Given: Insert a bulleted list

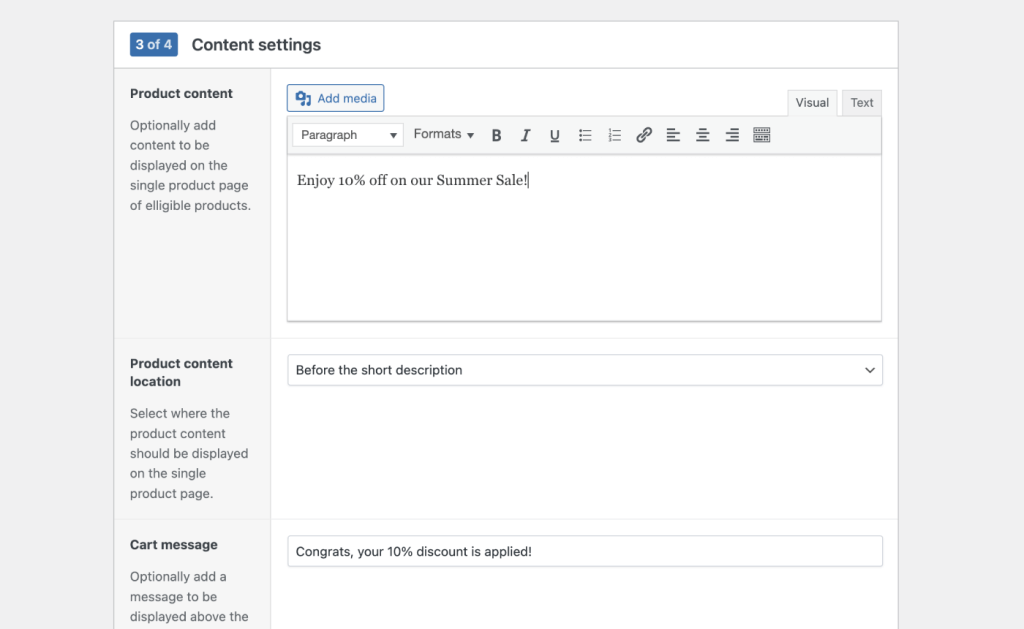Looking at the screenshot, I should (585, 135).
